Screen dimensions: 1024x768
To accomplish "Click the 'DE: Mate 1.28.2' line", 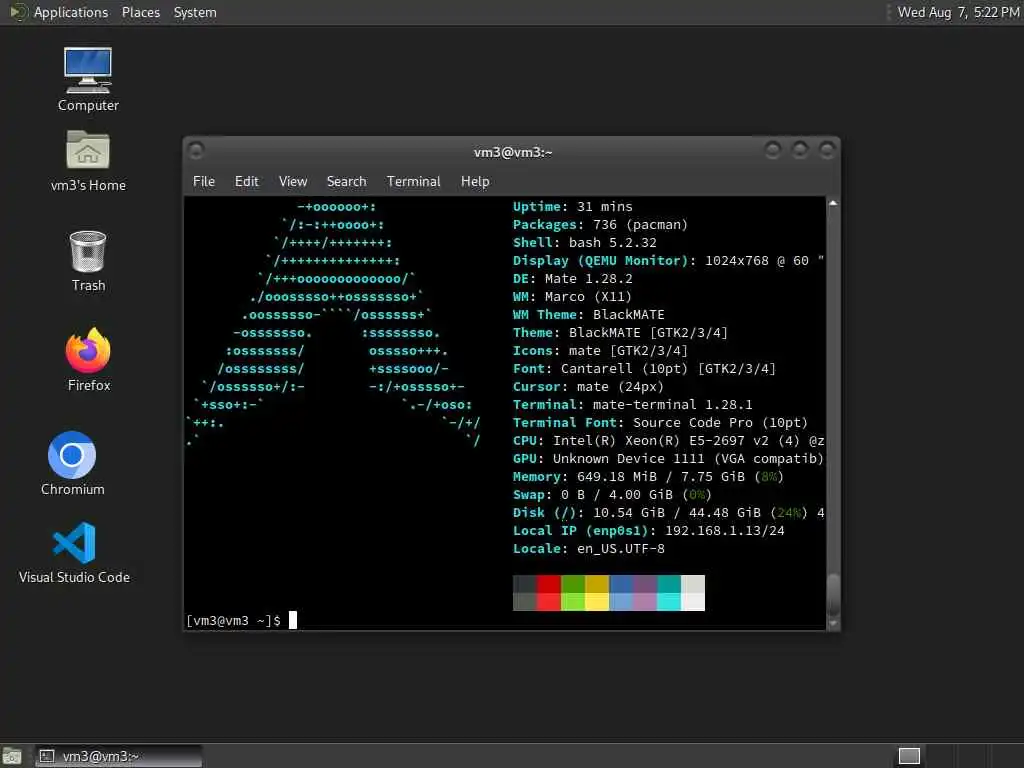I will (x=573, y=278).
